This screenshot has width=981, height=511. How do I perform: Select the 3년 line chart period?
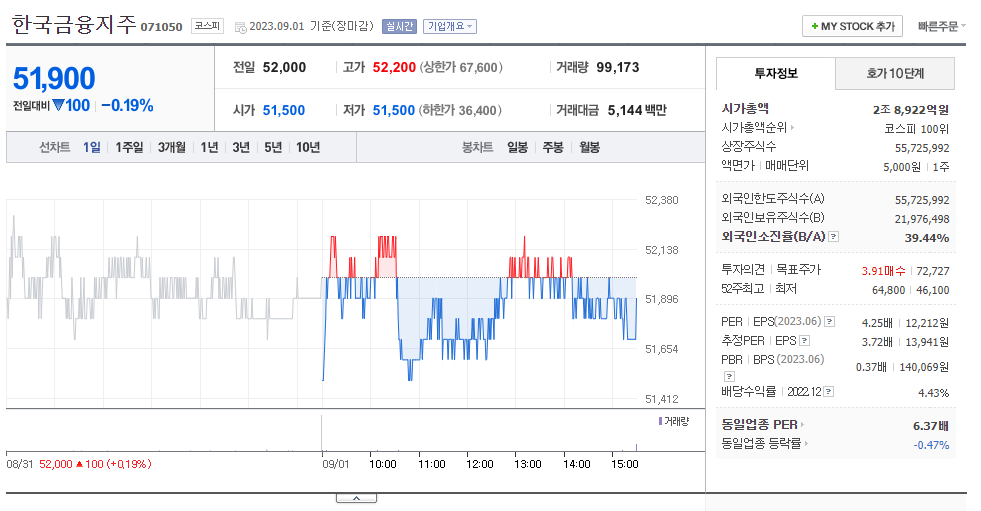[x=241, y=147]
